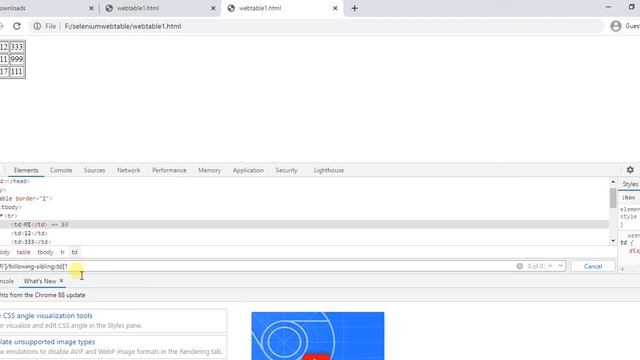Toggle the :hov element state button

click(x=629, y=198)
